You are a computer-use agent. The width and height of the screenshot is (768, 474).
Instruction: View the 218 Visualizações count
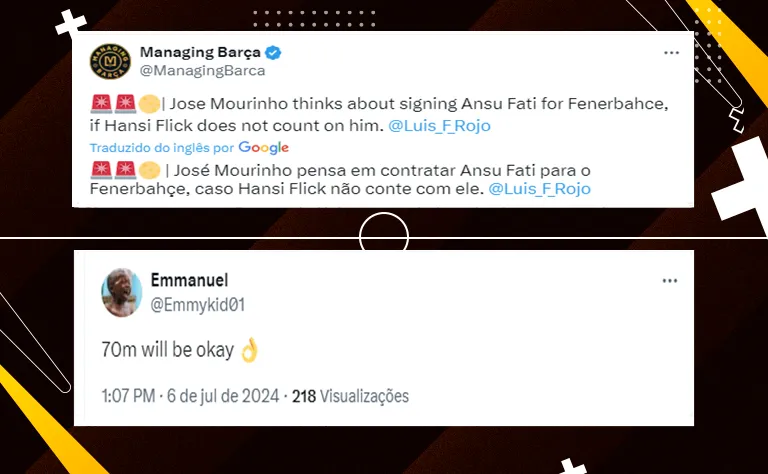coord(350,397)
